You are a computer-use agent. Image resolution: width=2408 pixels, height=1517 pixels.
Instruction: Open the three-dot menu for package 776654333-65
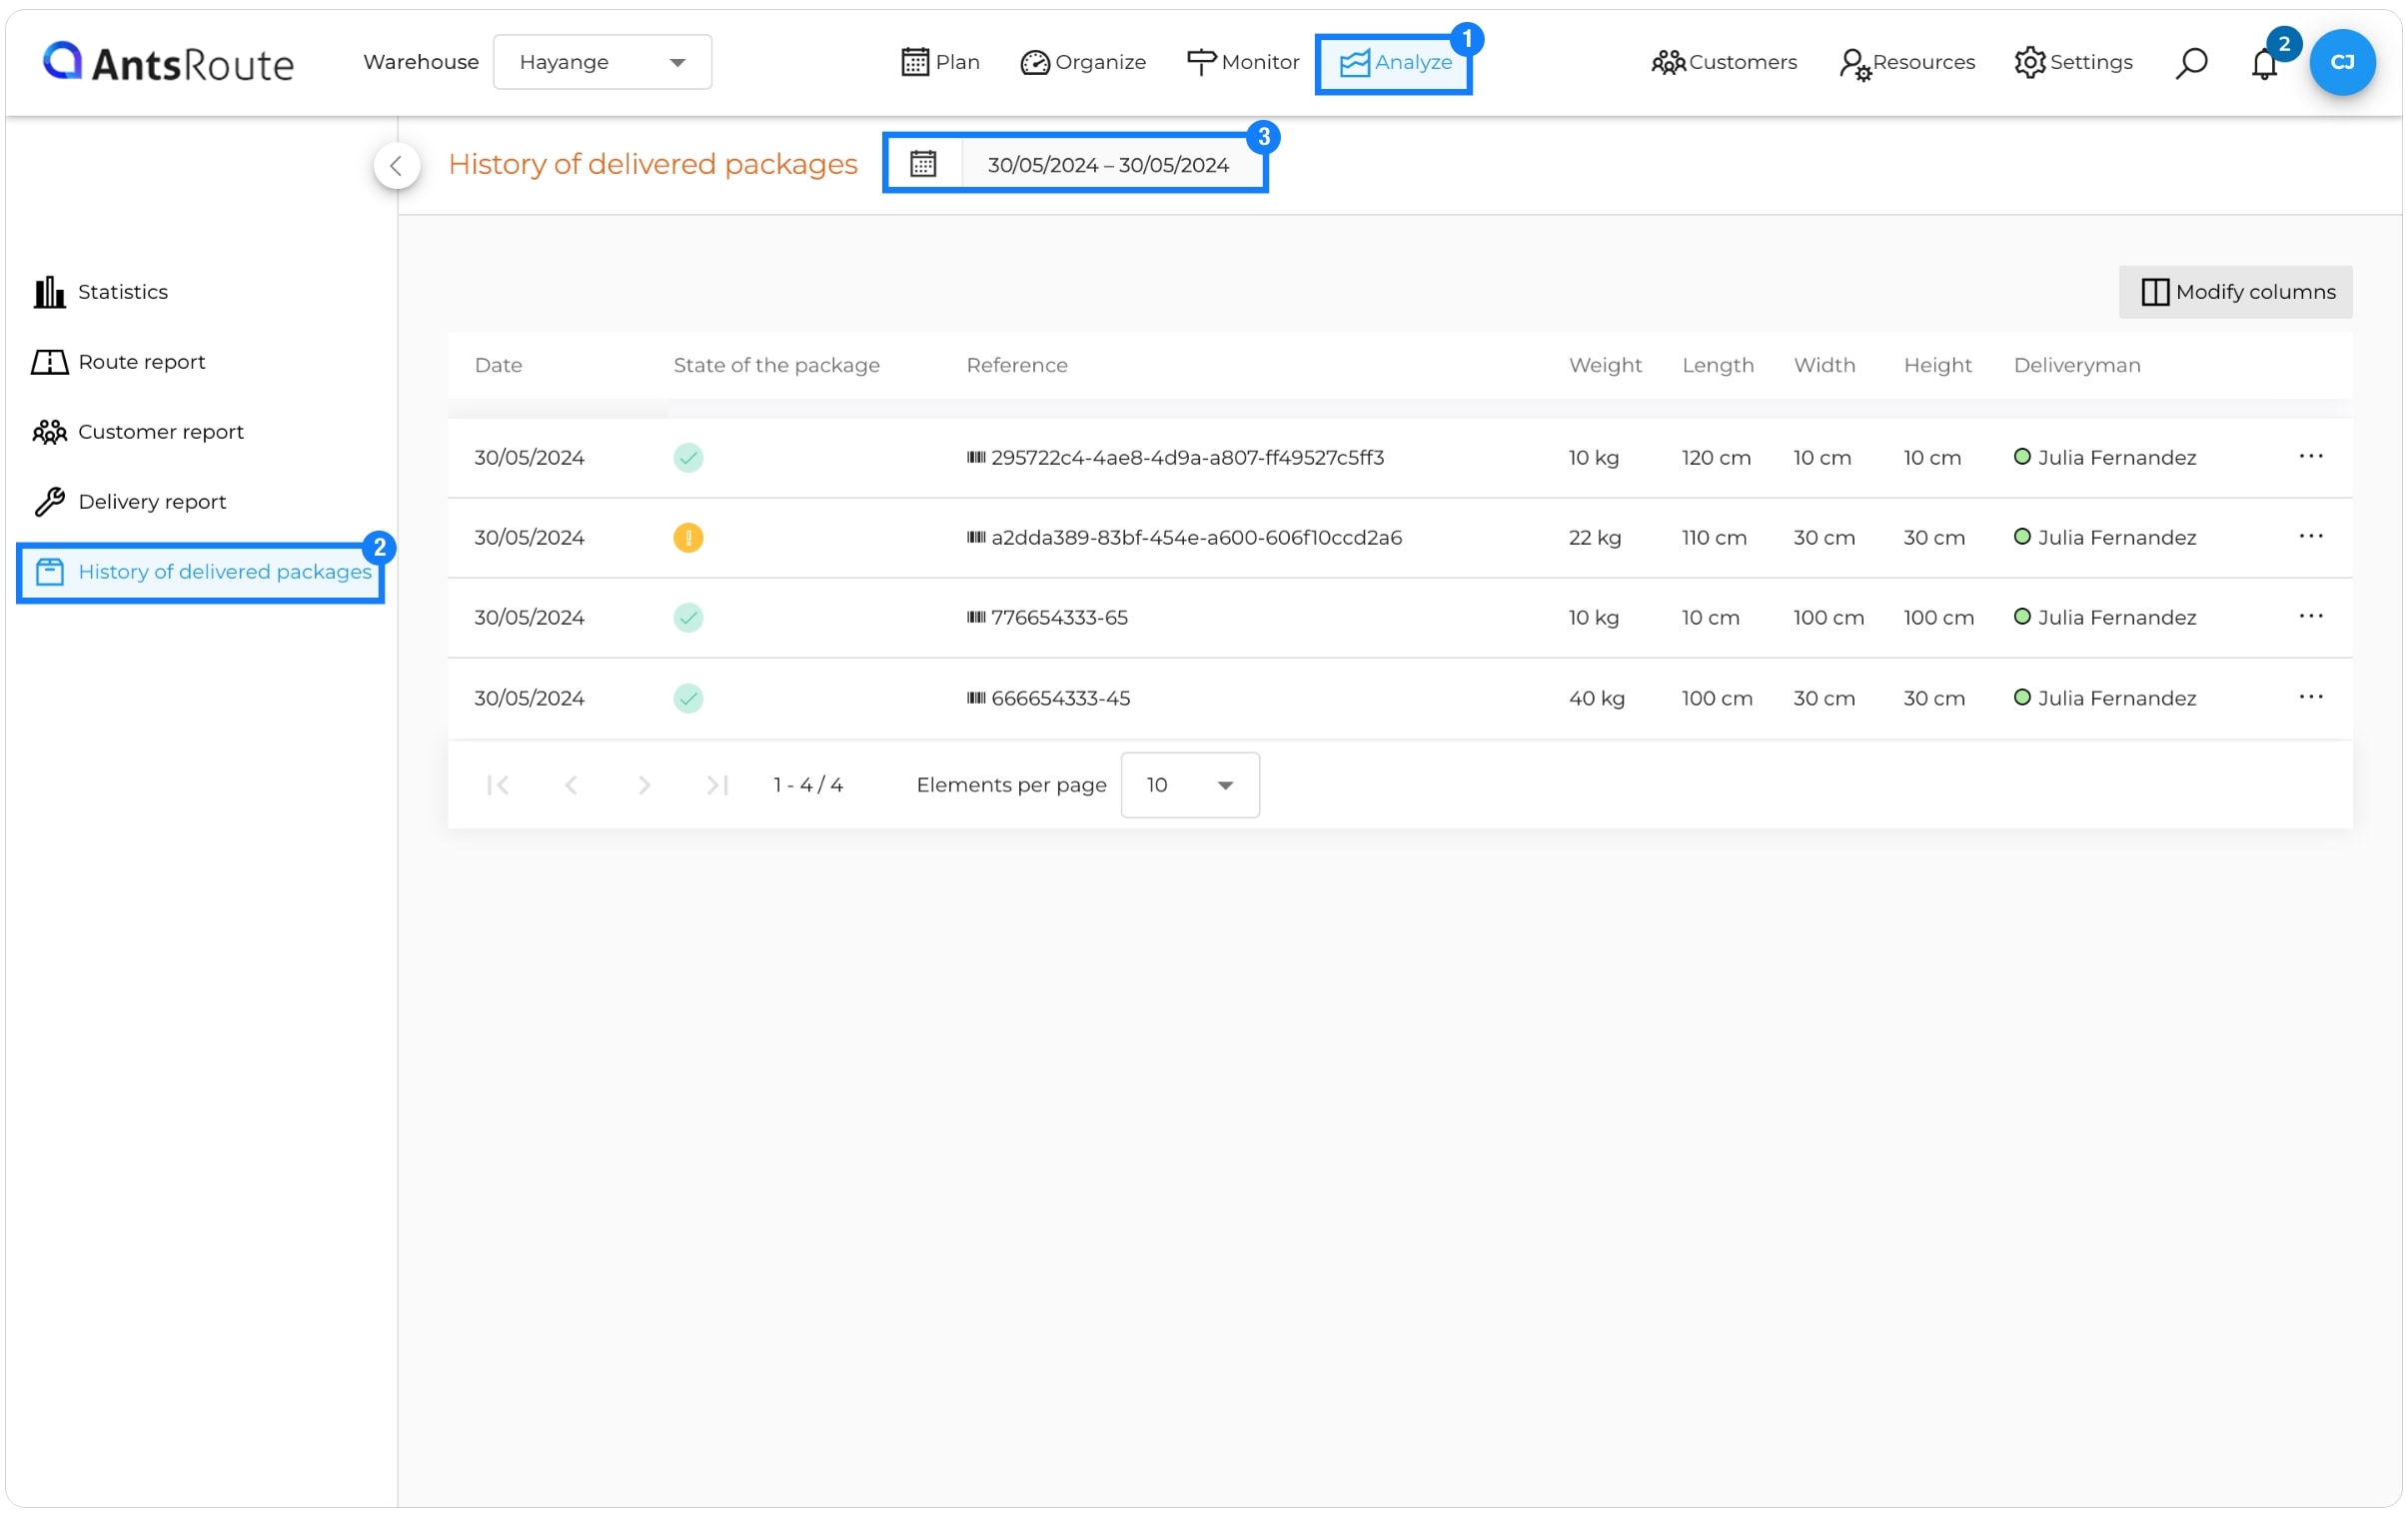(2311, 616)
